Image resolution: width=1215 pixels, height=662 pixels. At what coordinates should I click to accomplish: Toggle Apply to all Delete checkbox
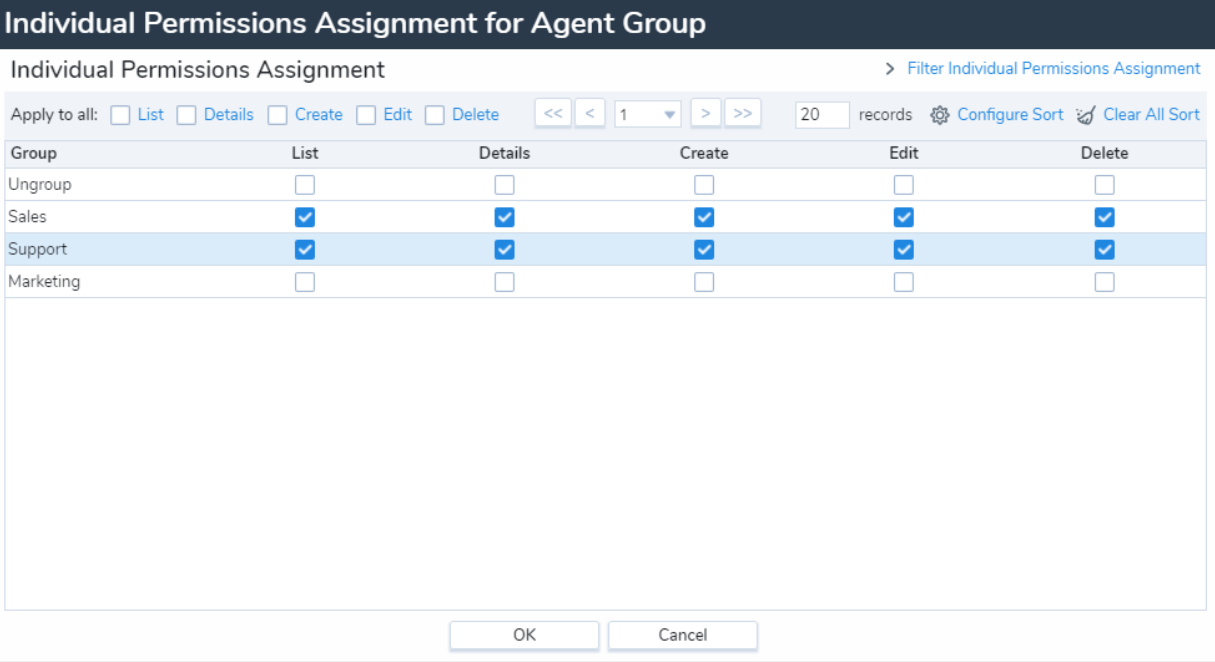pyautogui.click(x=435, y=115)
